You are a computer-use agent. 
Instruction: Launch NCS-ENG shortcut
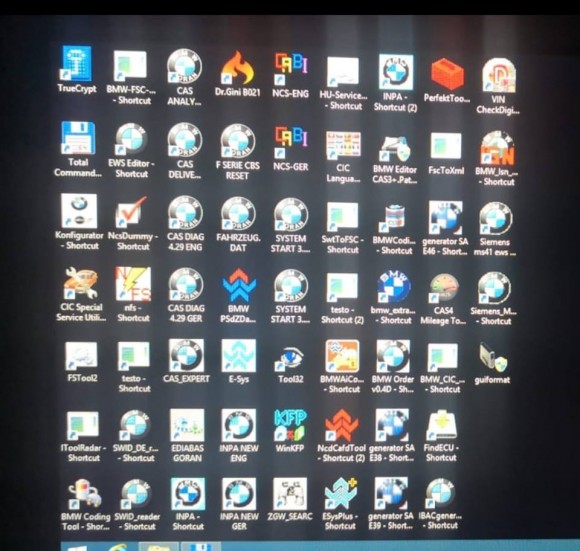[290, 69]
